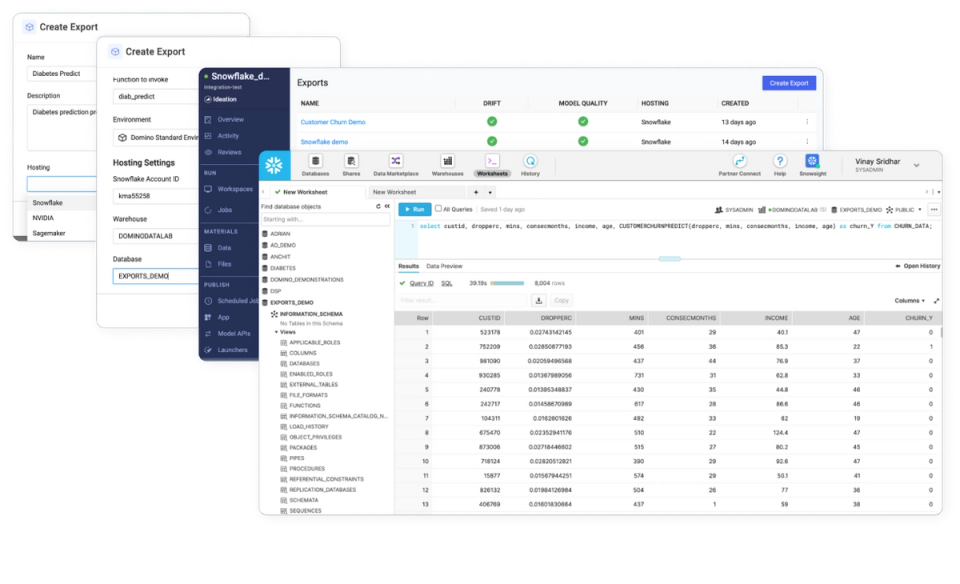Open Jobs in Domino sidebar
960x584 pixels.
[x=225, y=210]
